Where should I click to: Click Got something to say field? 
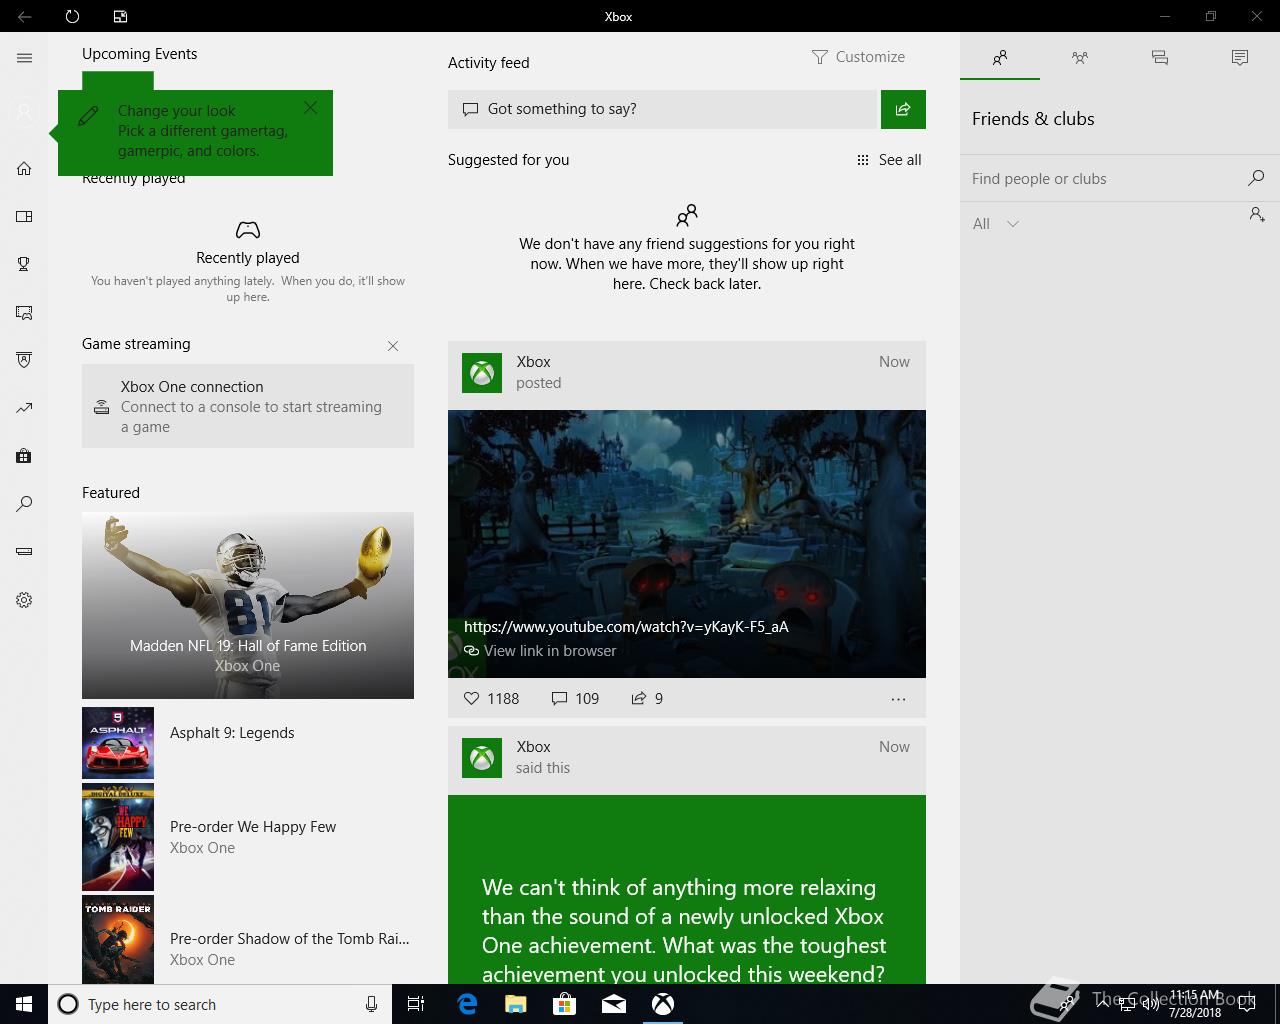[662, 109]
